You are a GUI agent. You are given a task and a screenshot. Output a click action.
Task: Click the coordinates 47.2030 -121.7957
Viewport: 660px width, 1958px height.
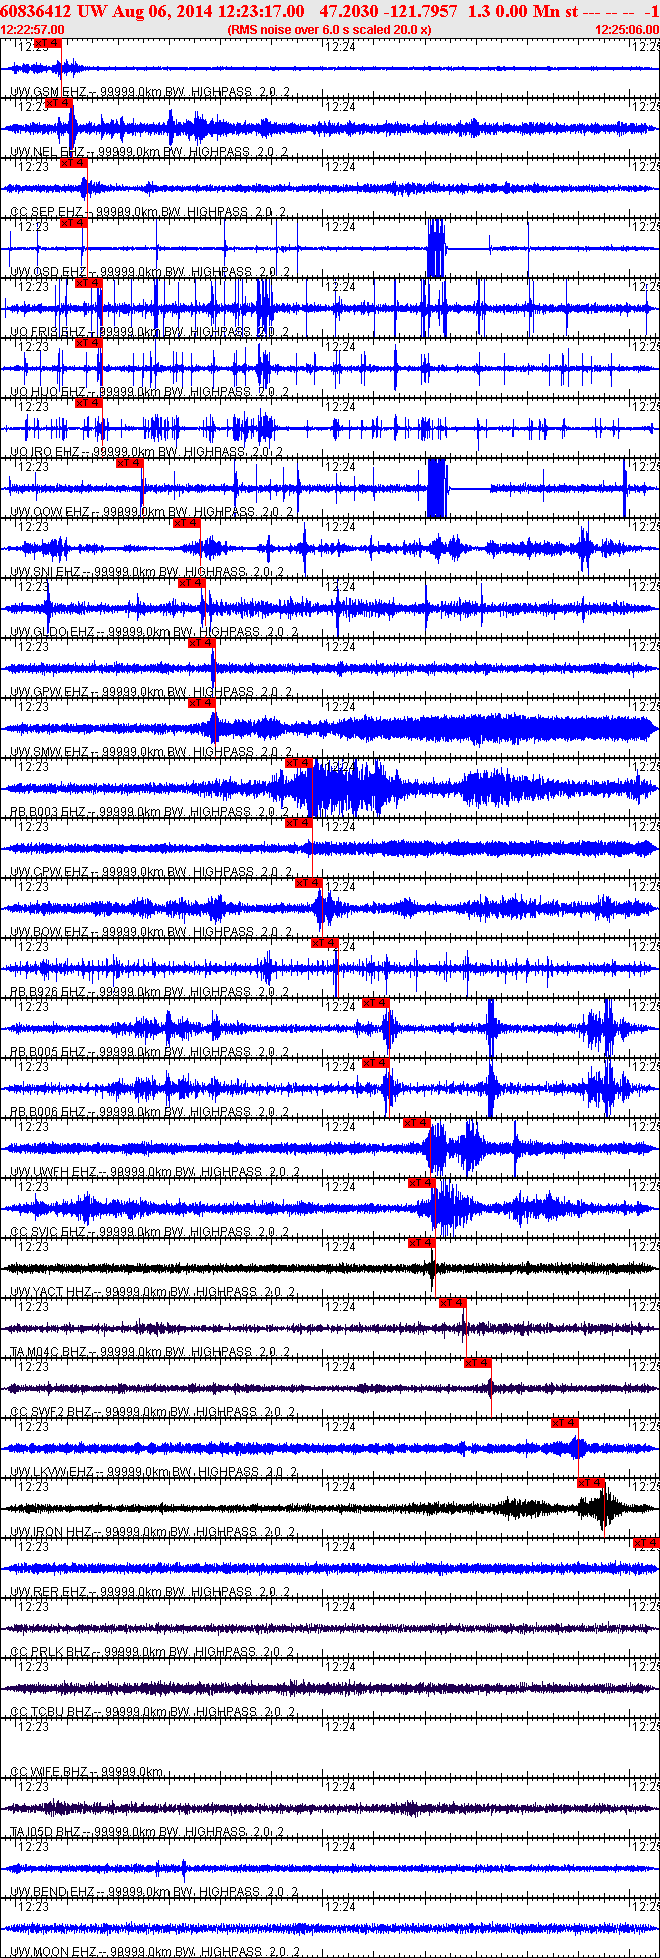pos(389,11)
